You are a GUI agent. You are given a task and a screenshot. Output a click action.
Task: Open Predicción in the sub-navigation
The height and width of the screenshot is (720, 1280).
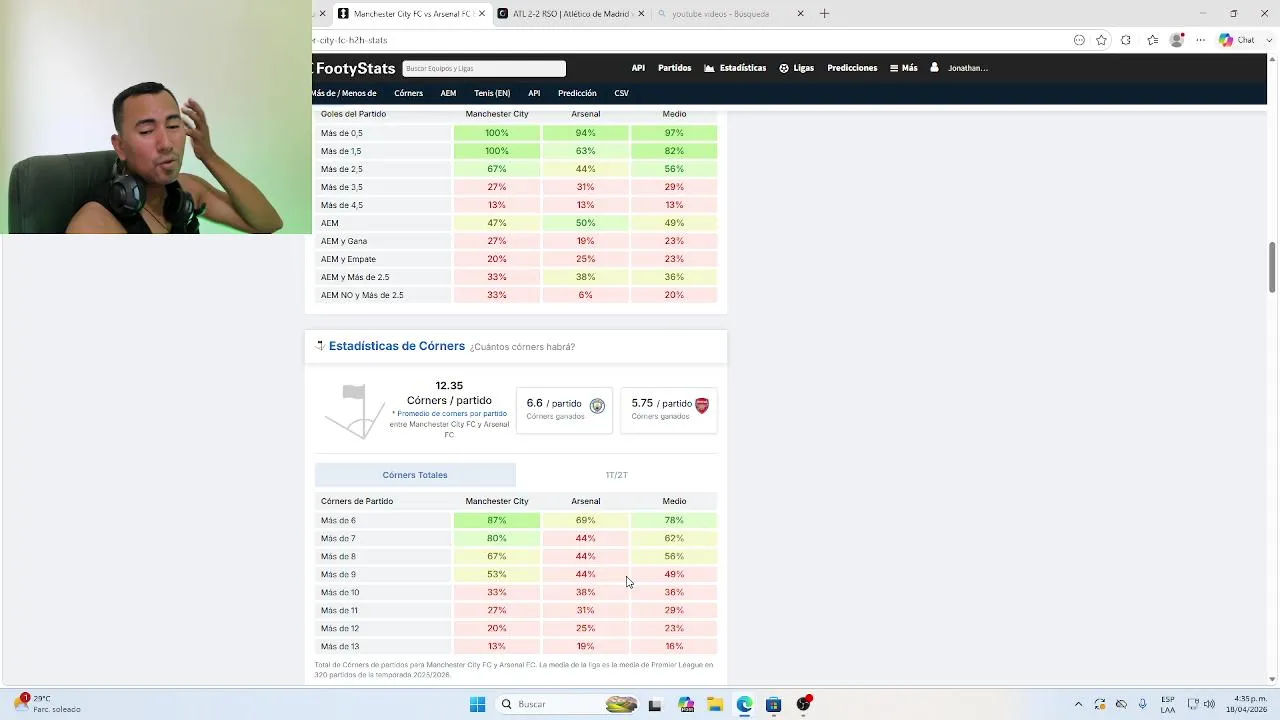pyautogui.click(x=577, y=93)
